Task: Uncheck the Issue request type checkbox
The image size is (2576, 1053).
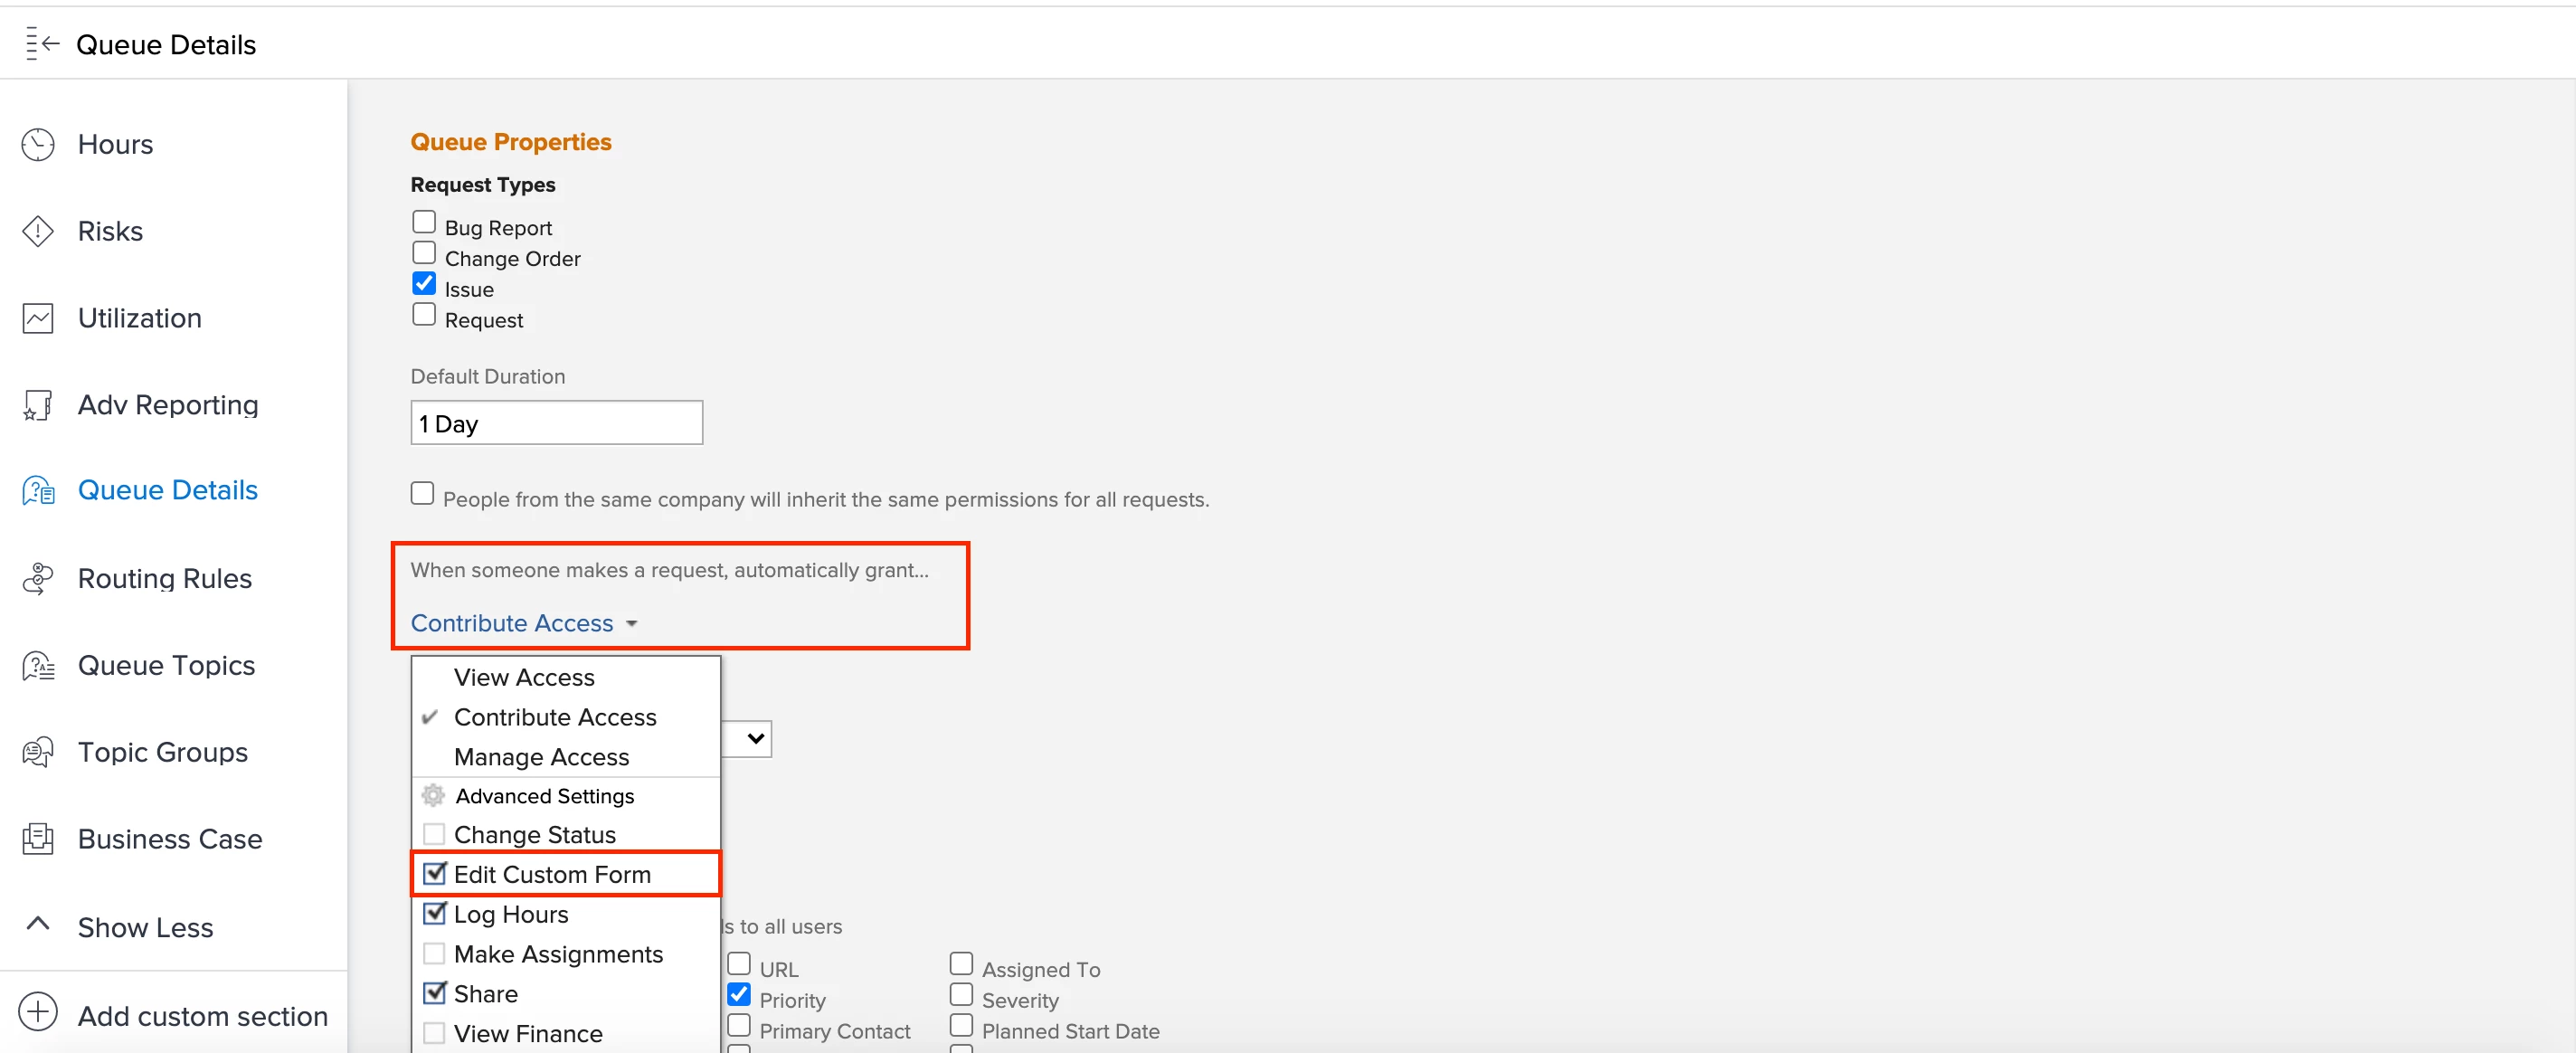Action: click(x=424, y=283)
